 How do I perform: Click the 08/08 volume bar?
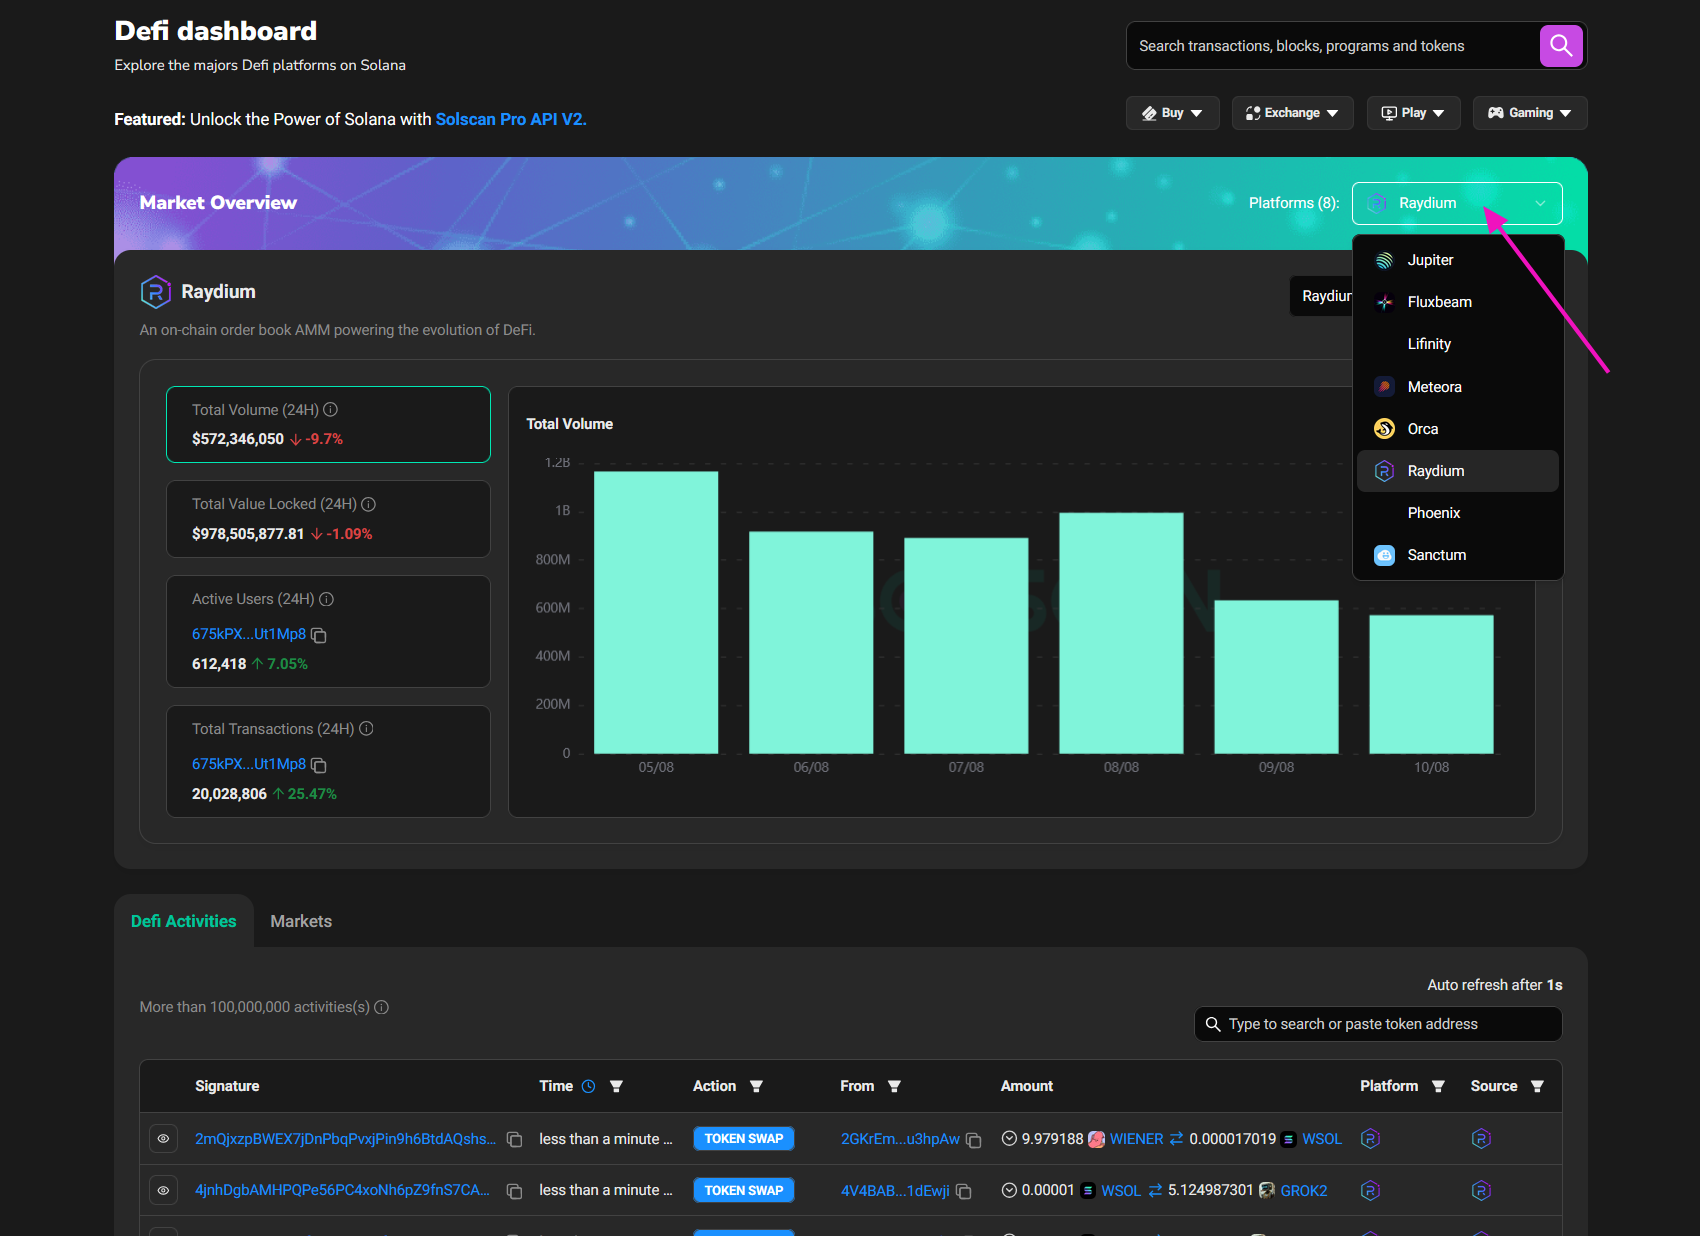point(1121,633)
